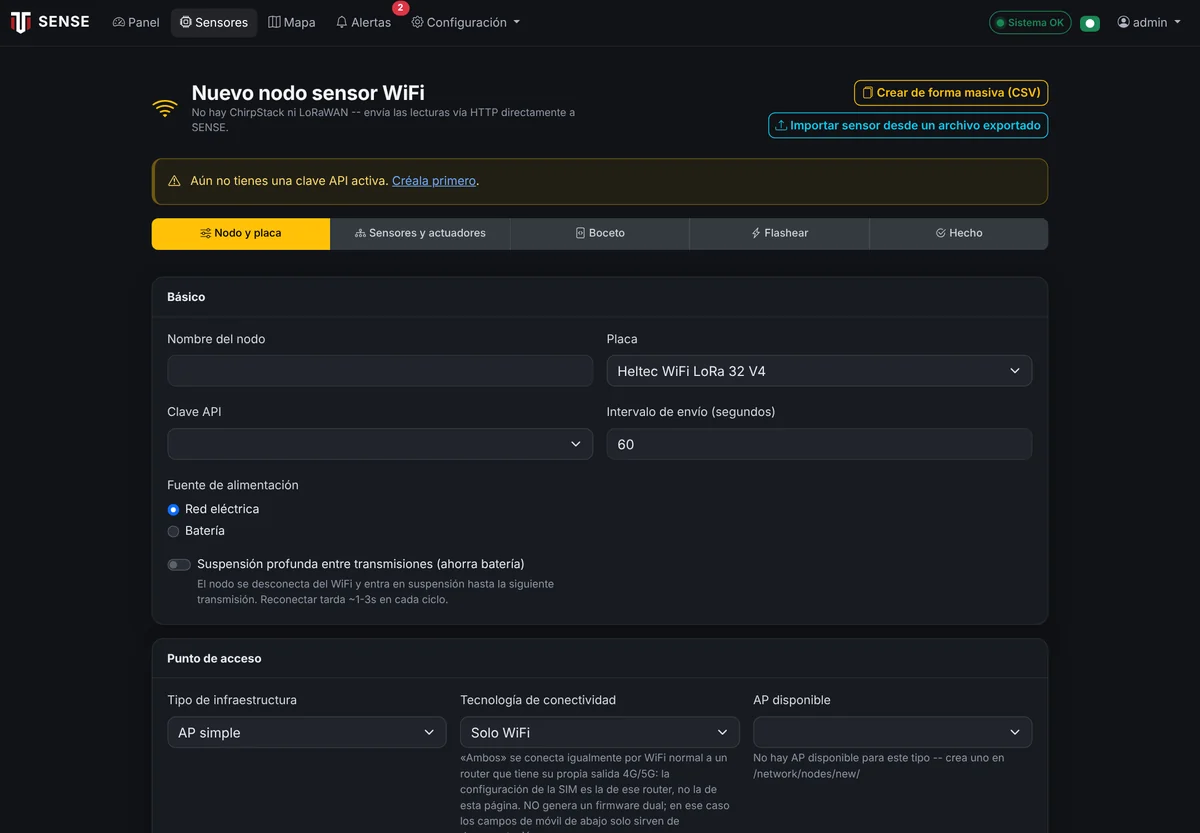
Task: Open Alertas from the navbar
Action: [364, 22]
